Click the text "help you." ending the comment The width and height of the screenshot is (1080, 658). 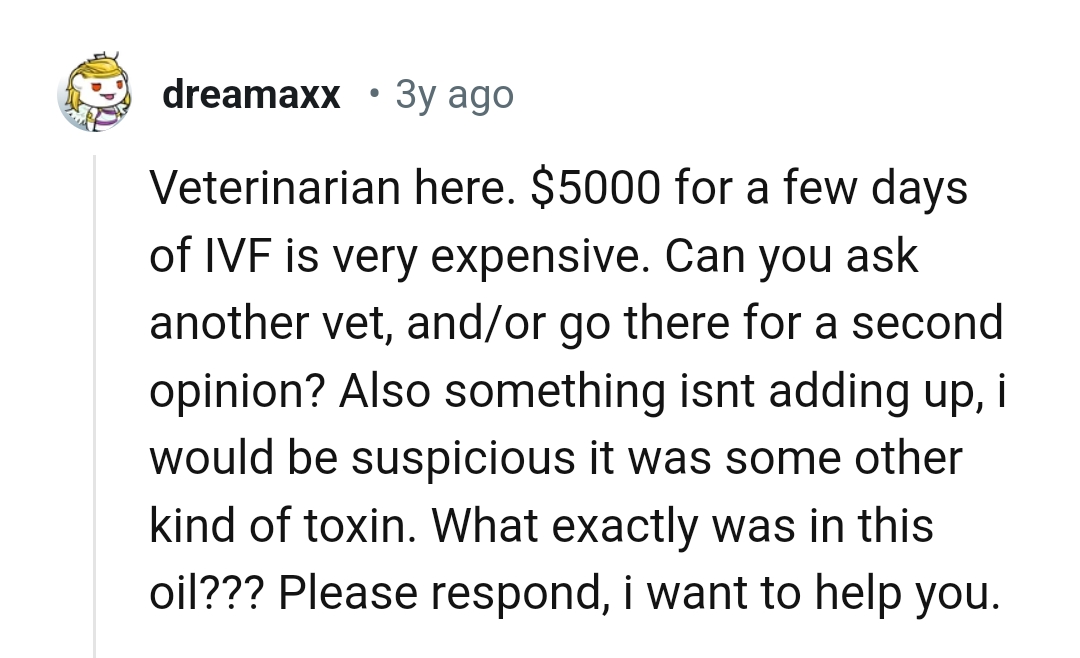(909, 594)
